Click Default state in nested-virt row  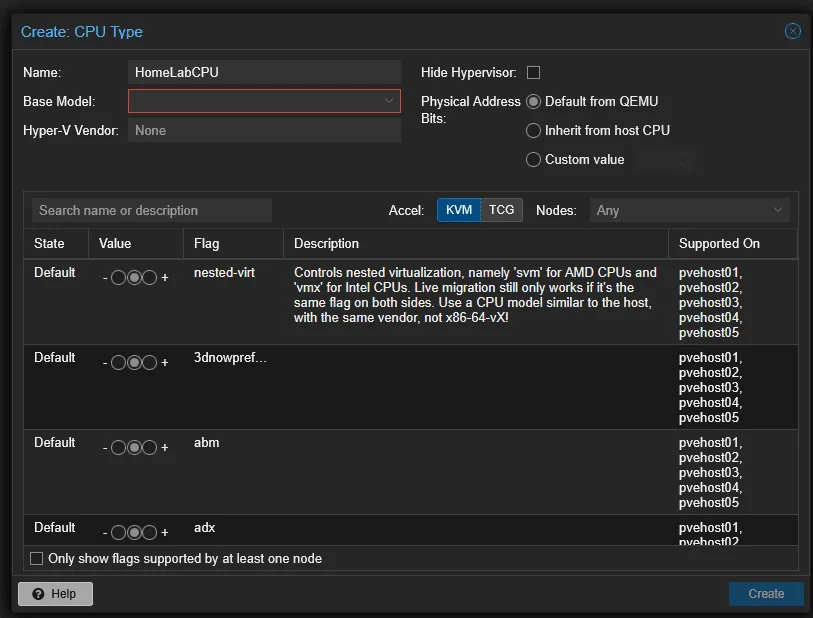54,272
